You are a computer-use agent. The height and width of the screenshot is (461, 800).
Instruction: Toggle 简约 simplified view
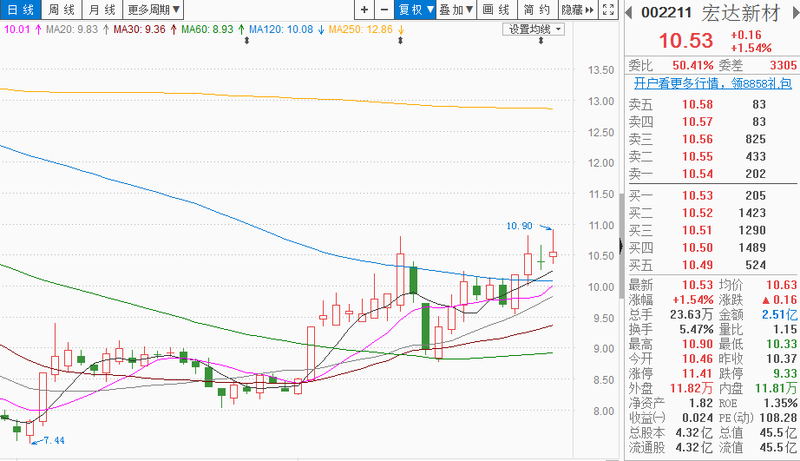point(535,10)
